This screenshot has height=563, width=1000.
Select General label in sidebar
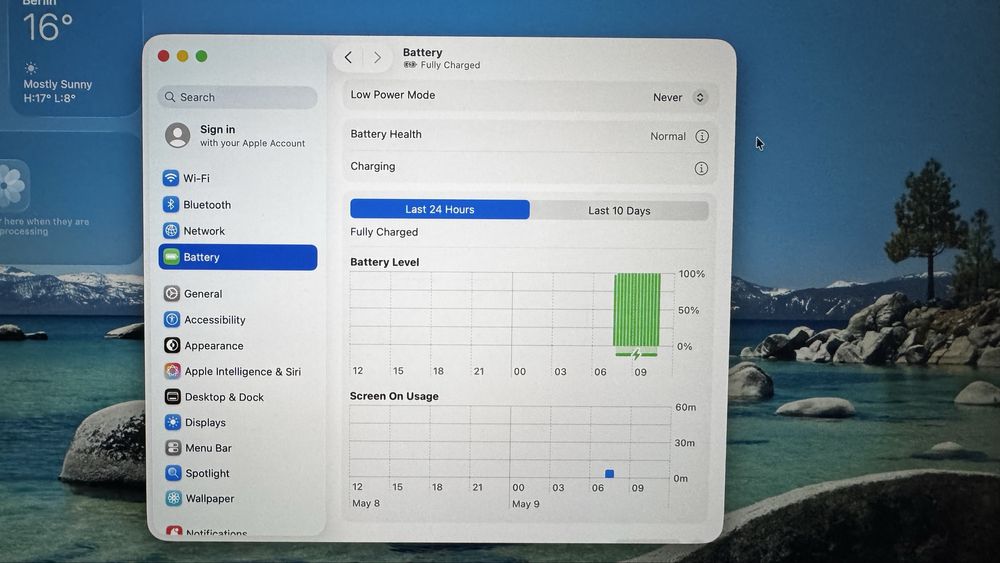point(203,294)
